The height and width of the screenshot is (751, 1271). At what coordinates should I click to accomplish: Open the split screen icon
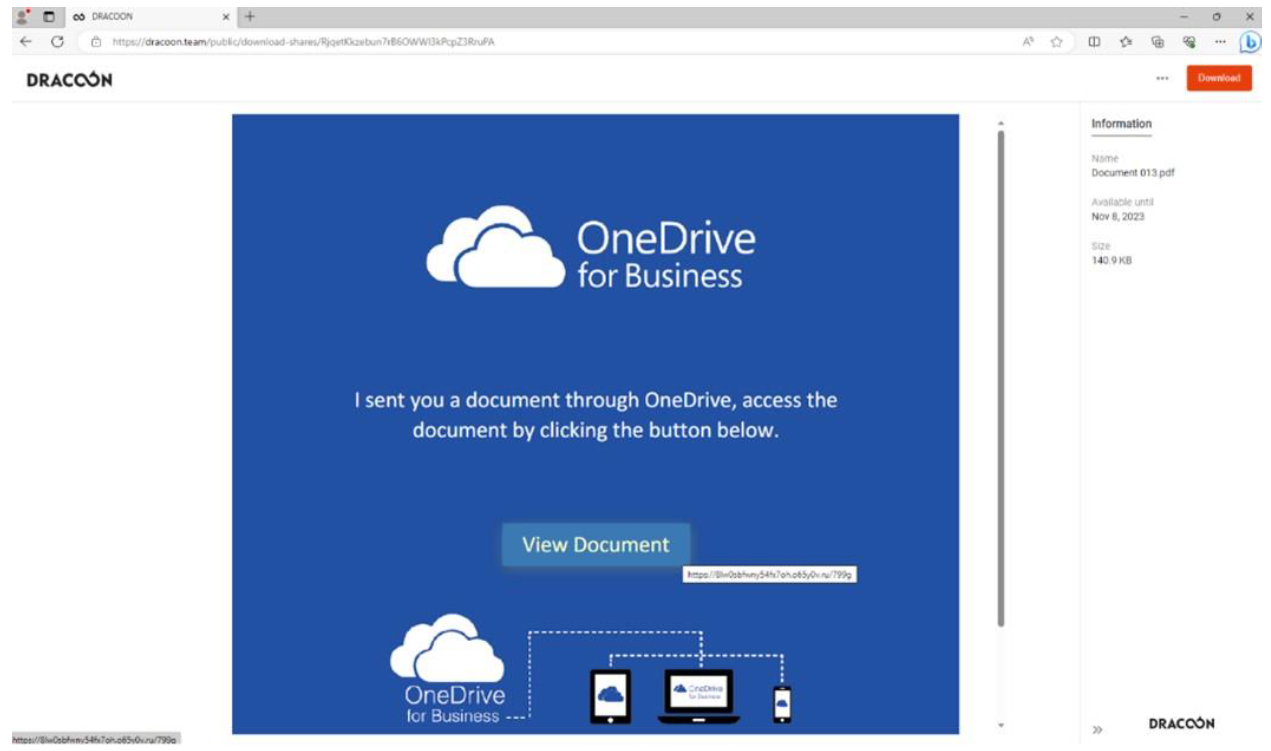click(1095, 42)
